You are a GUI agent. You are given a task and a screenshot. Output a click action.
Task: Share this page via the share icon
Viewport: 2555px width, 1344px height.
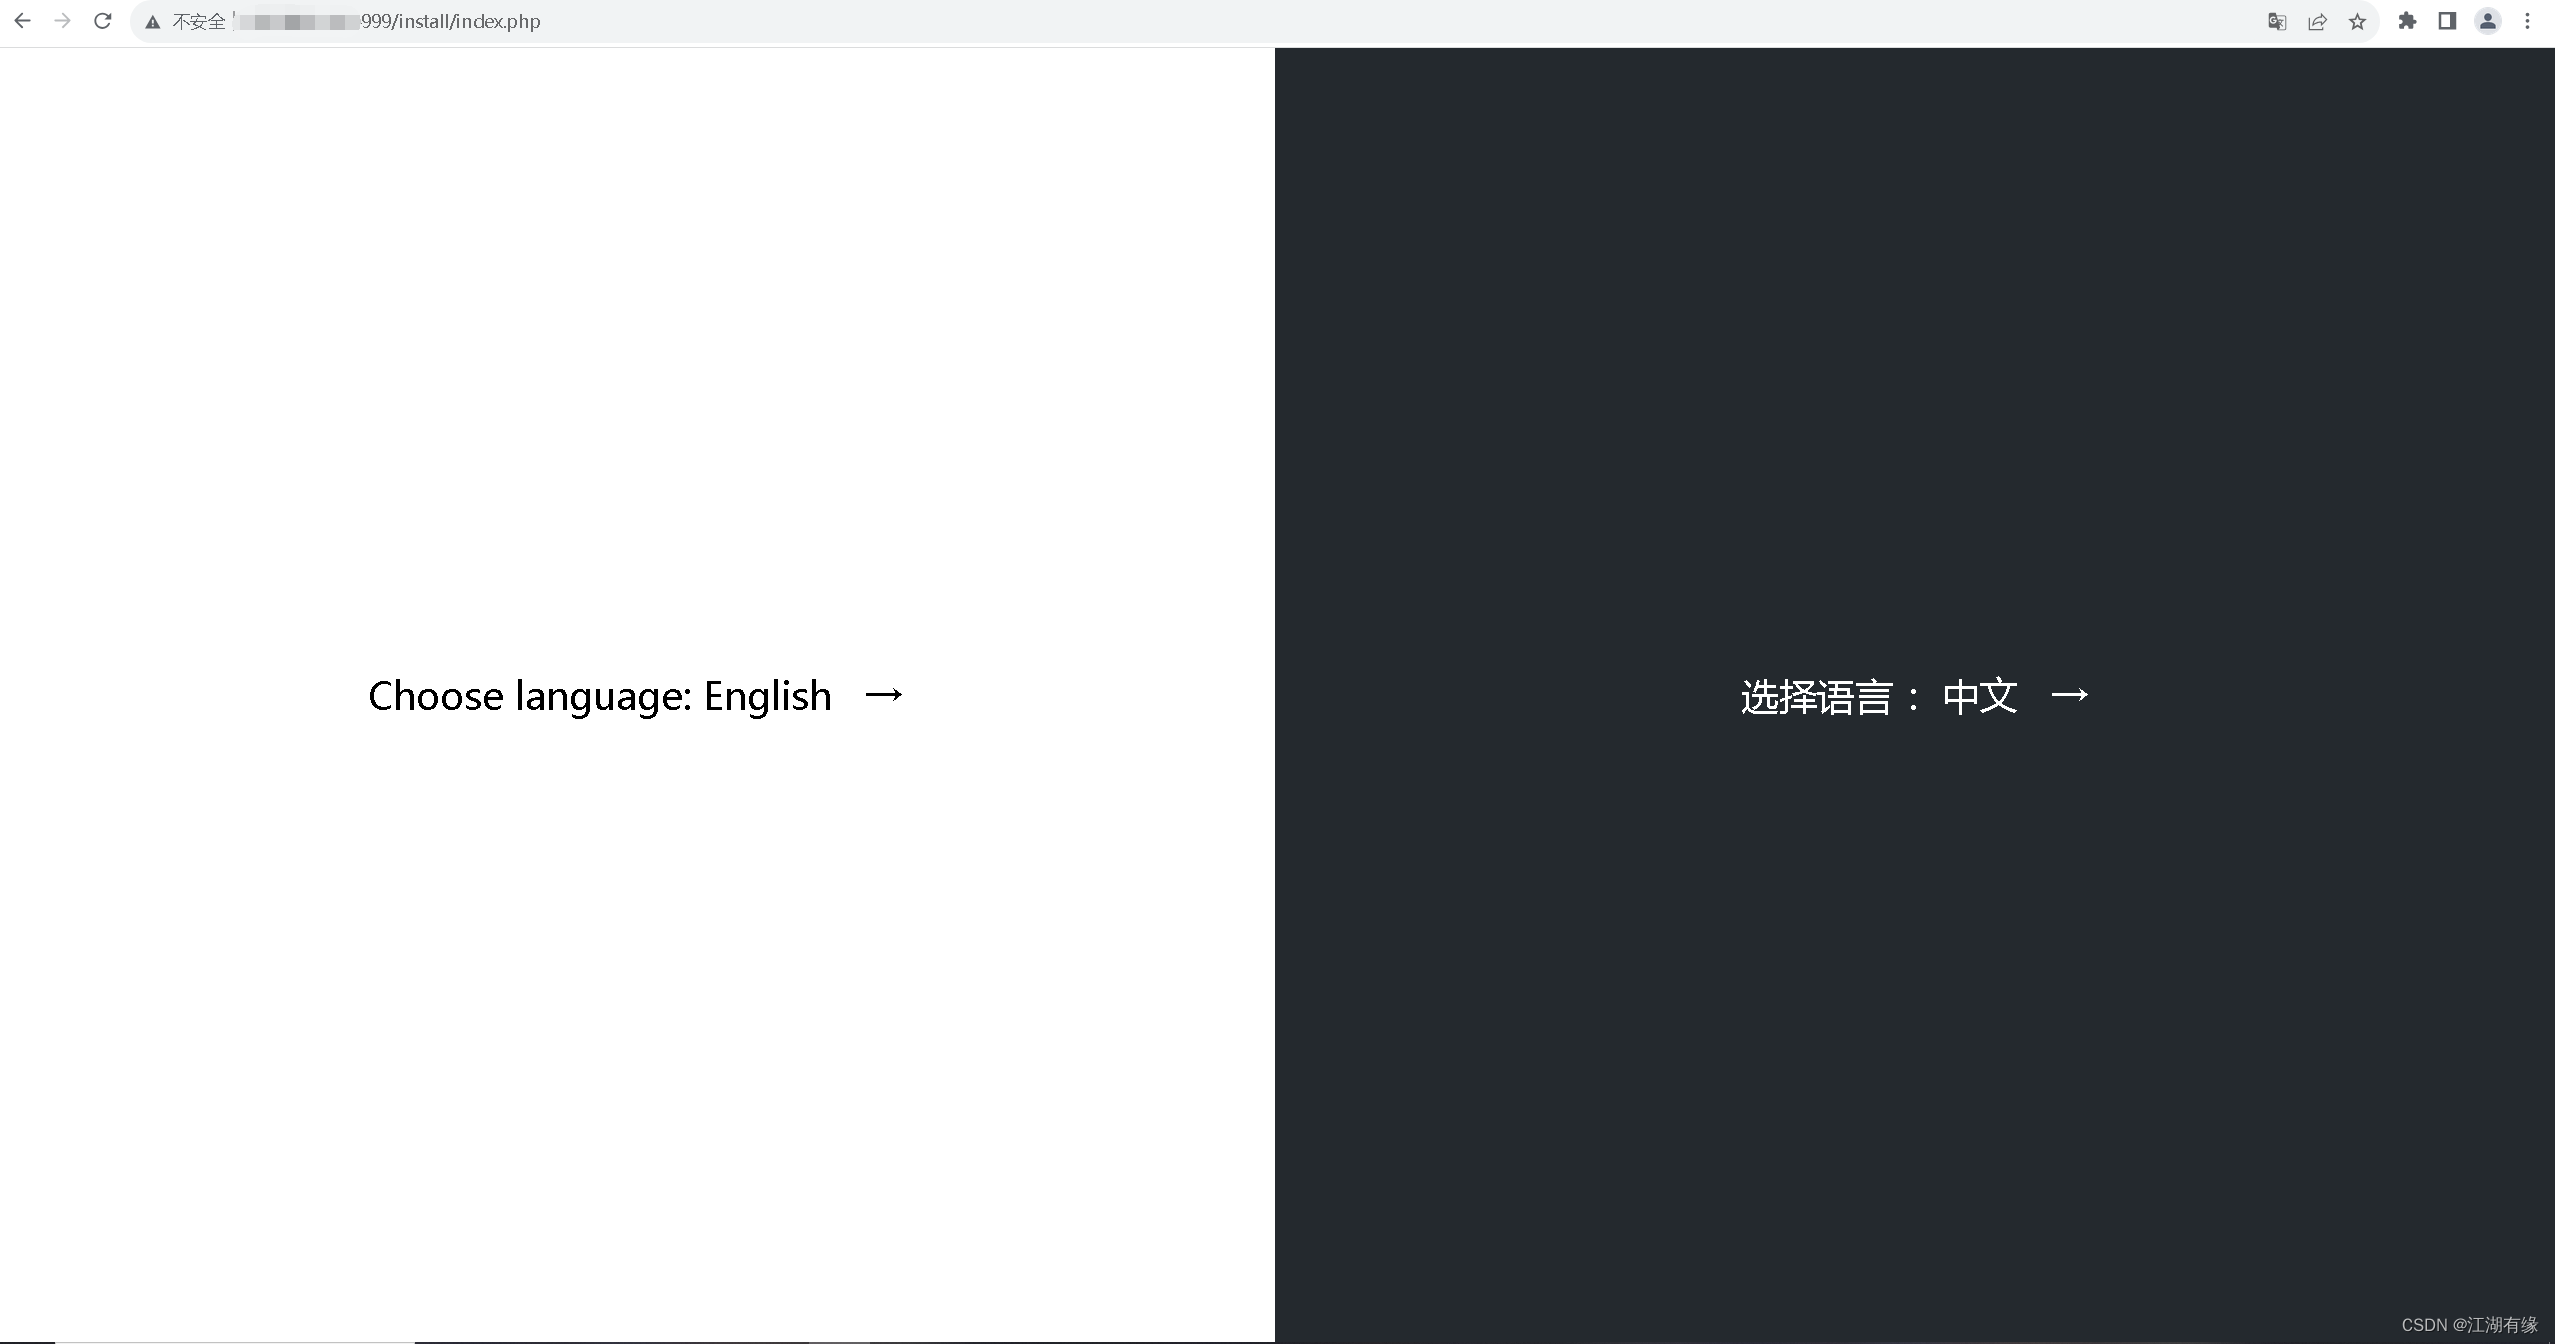point(2317,21)
